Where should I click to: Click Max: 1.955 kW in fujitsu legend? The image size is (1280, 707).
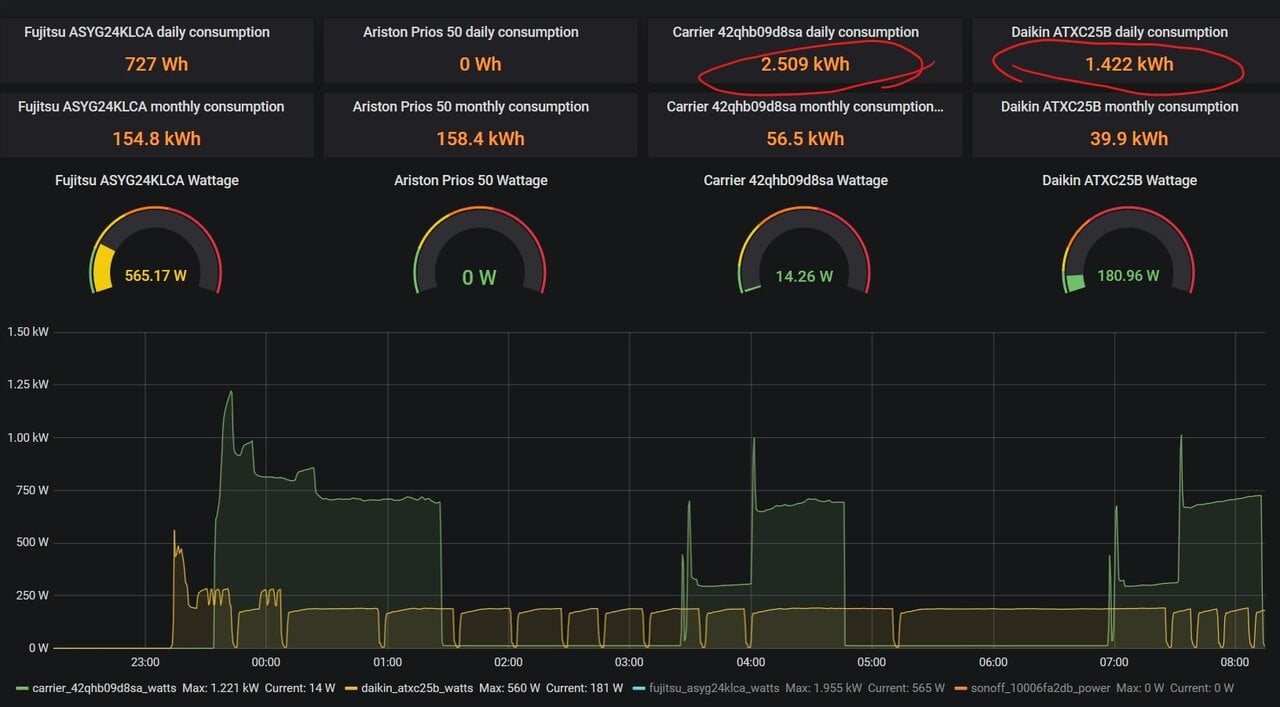click(x=824, y=688)
